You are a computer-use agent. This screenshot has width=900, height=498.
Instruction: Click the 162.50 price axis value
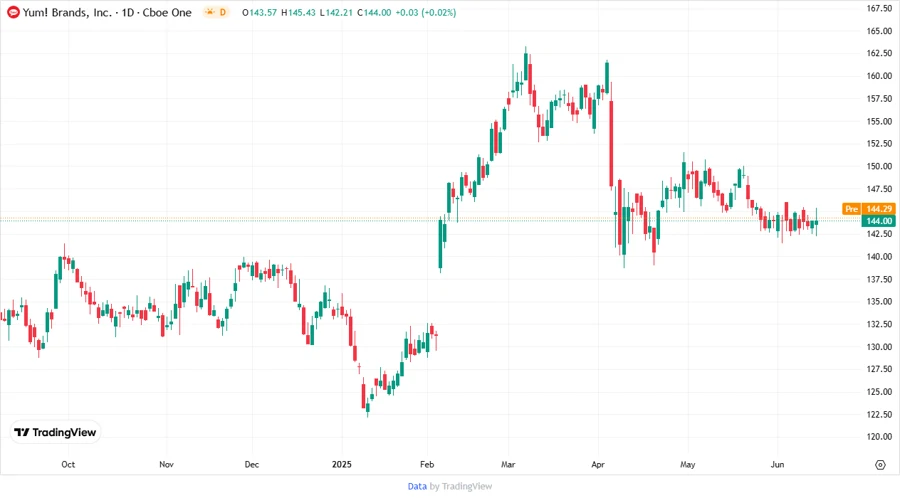879,53
